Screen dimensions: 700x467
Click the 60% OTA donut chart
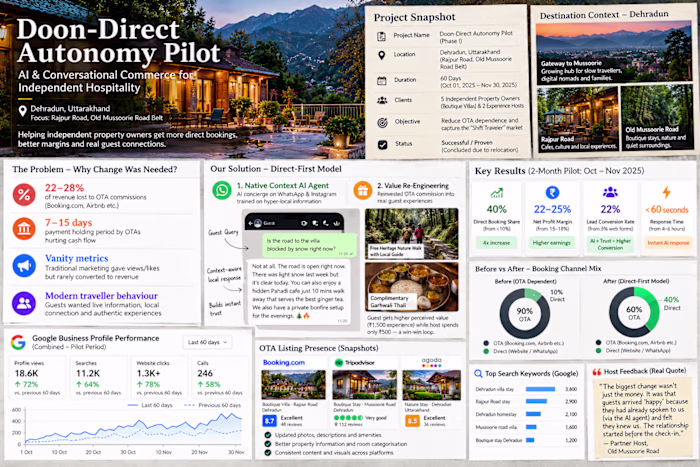(x=634, y=312)
